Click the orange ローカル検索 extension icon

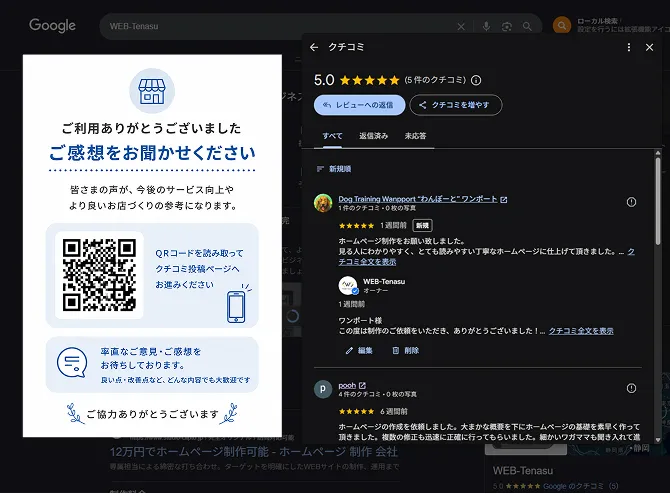coord(562,26)
